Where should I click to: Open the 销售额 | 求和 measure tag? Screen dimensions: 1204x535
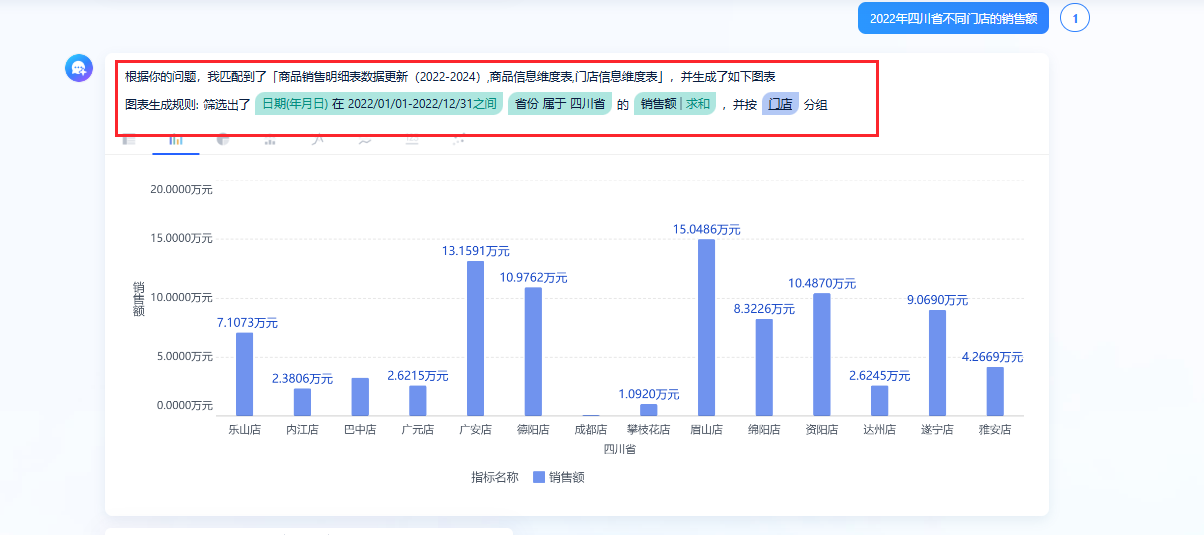(675, 104)
